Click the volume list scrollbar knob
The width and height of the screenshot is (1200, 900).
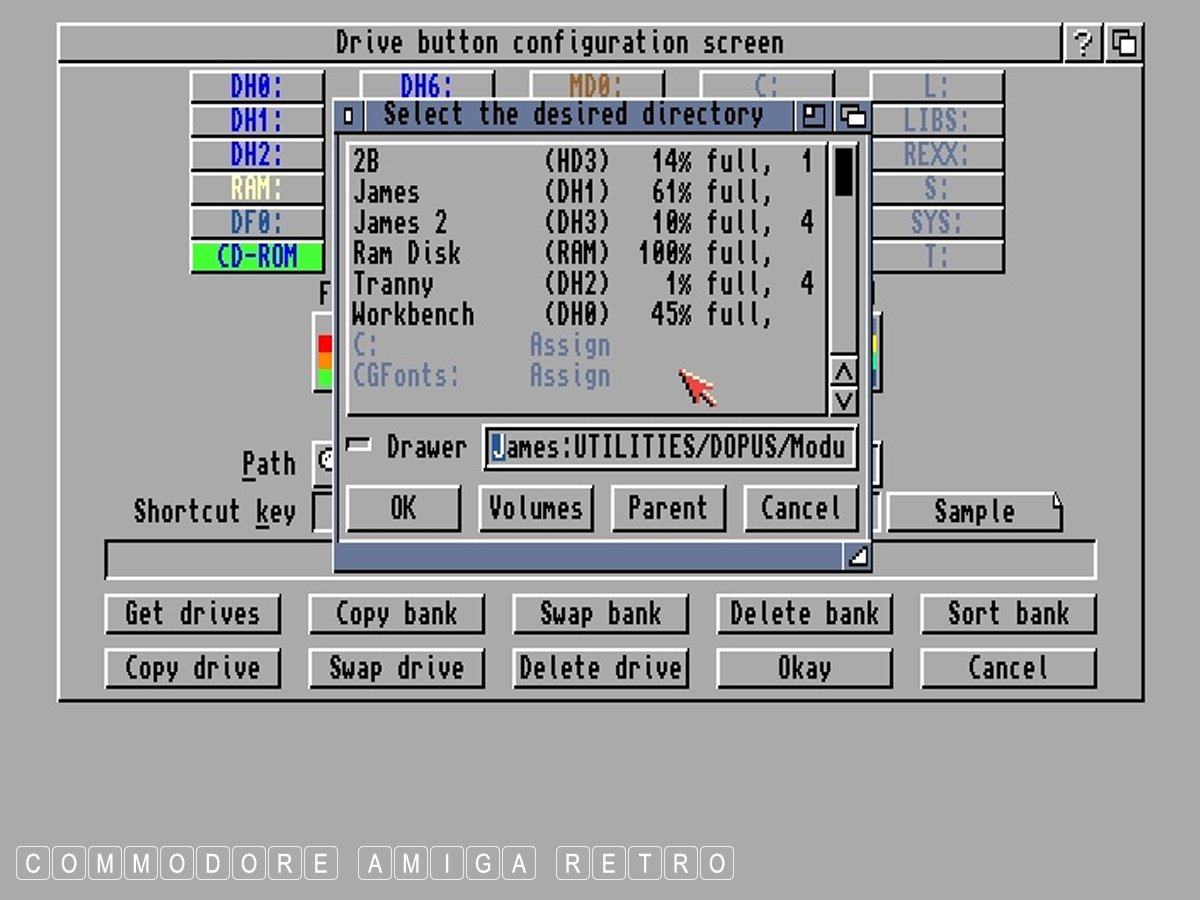pyautogui.click(x=844, y=171)
